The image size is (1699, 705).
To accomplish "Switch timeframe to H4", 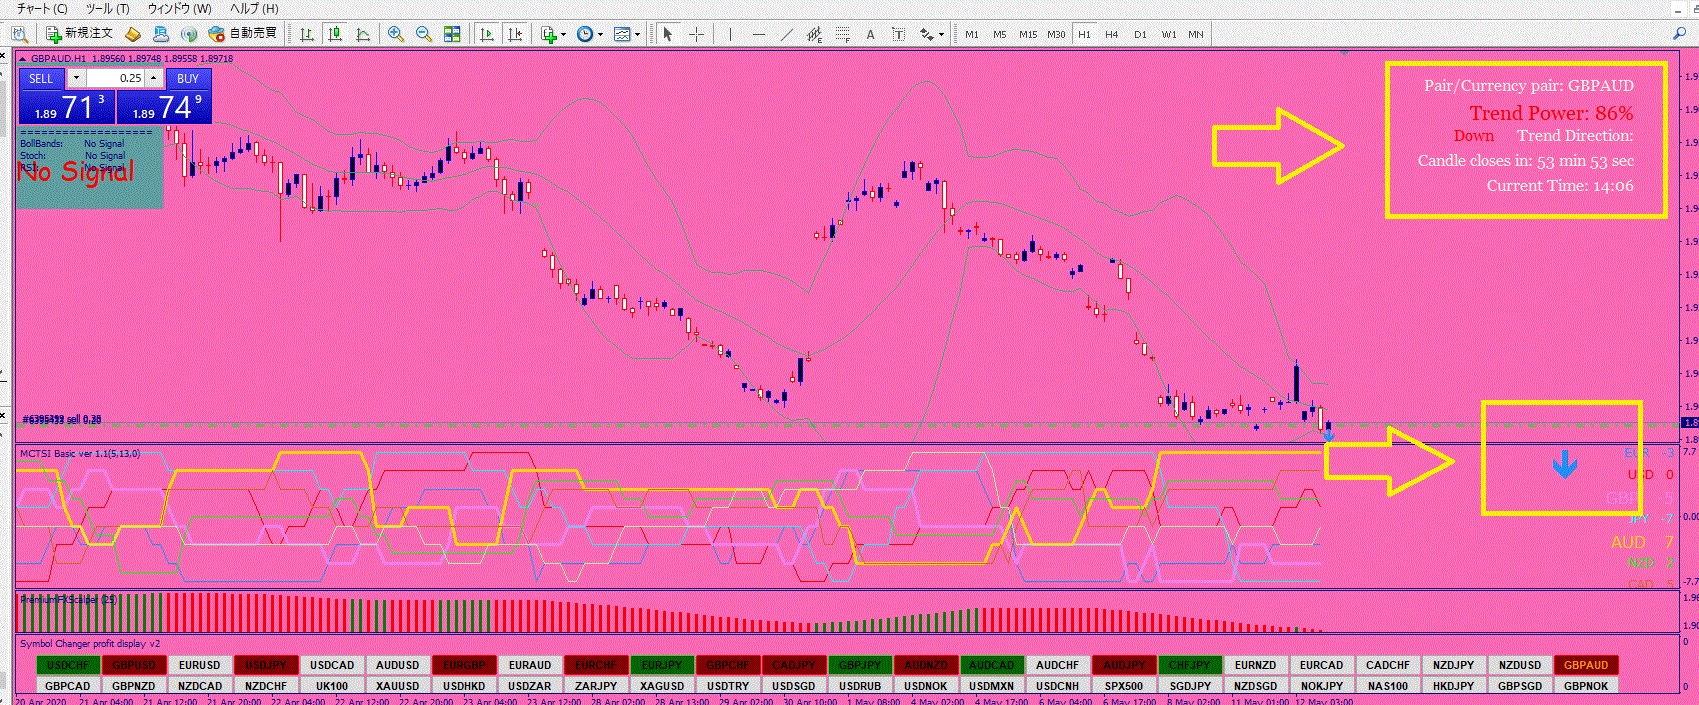I will coord(1112,34).
